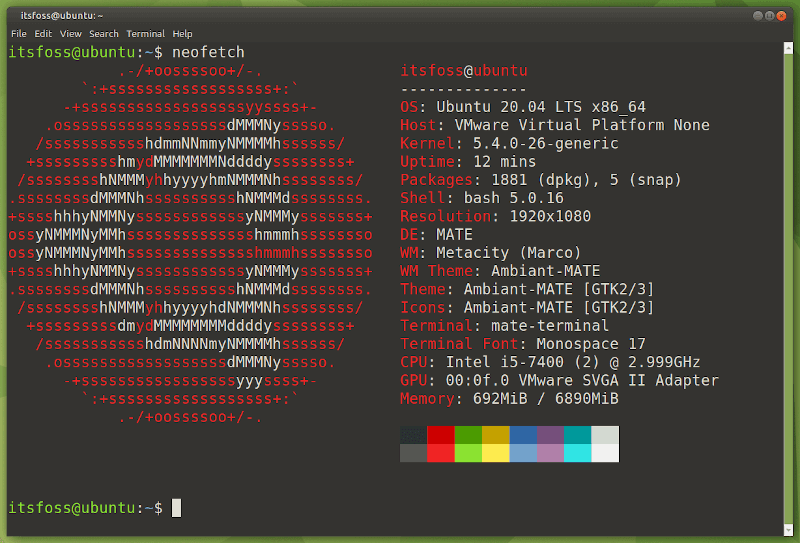Screen dimensions: 800x543
Task: Click the red 'itsfoss@ubuntu' header text
Action: (x=464, y=70)
